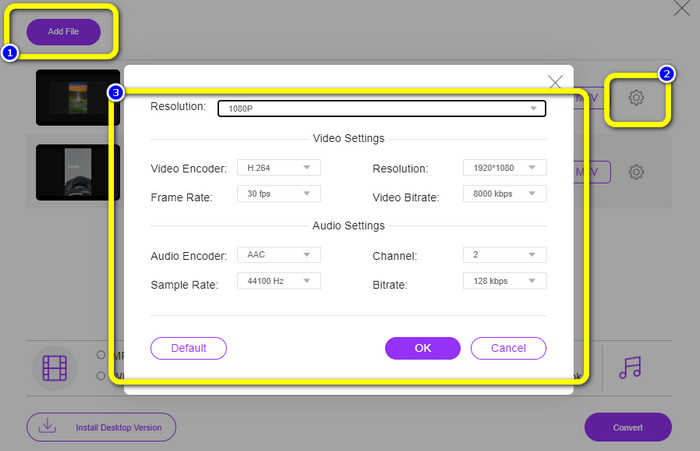This screenshot has width=700, height=451.
Task: Open settings gear for second video
Action: (636, 172)
